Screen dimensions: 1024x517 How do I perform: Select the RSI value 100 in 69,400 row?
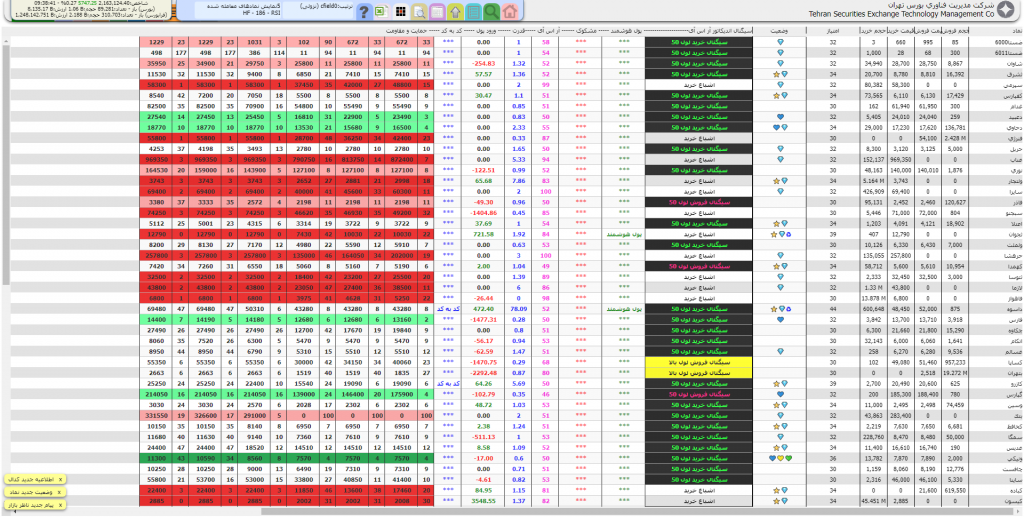[x=545, y=191]
